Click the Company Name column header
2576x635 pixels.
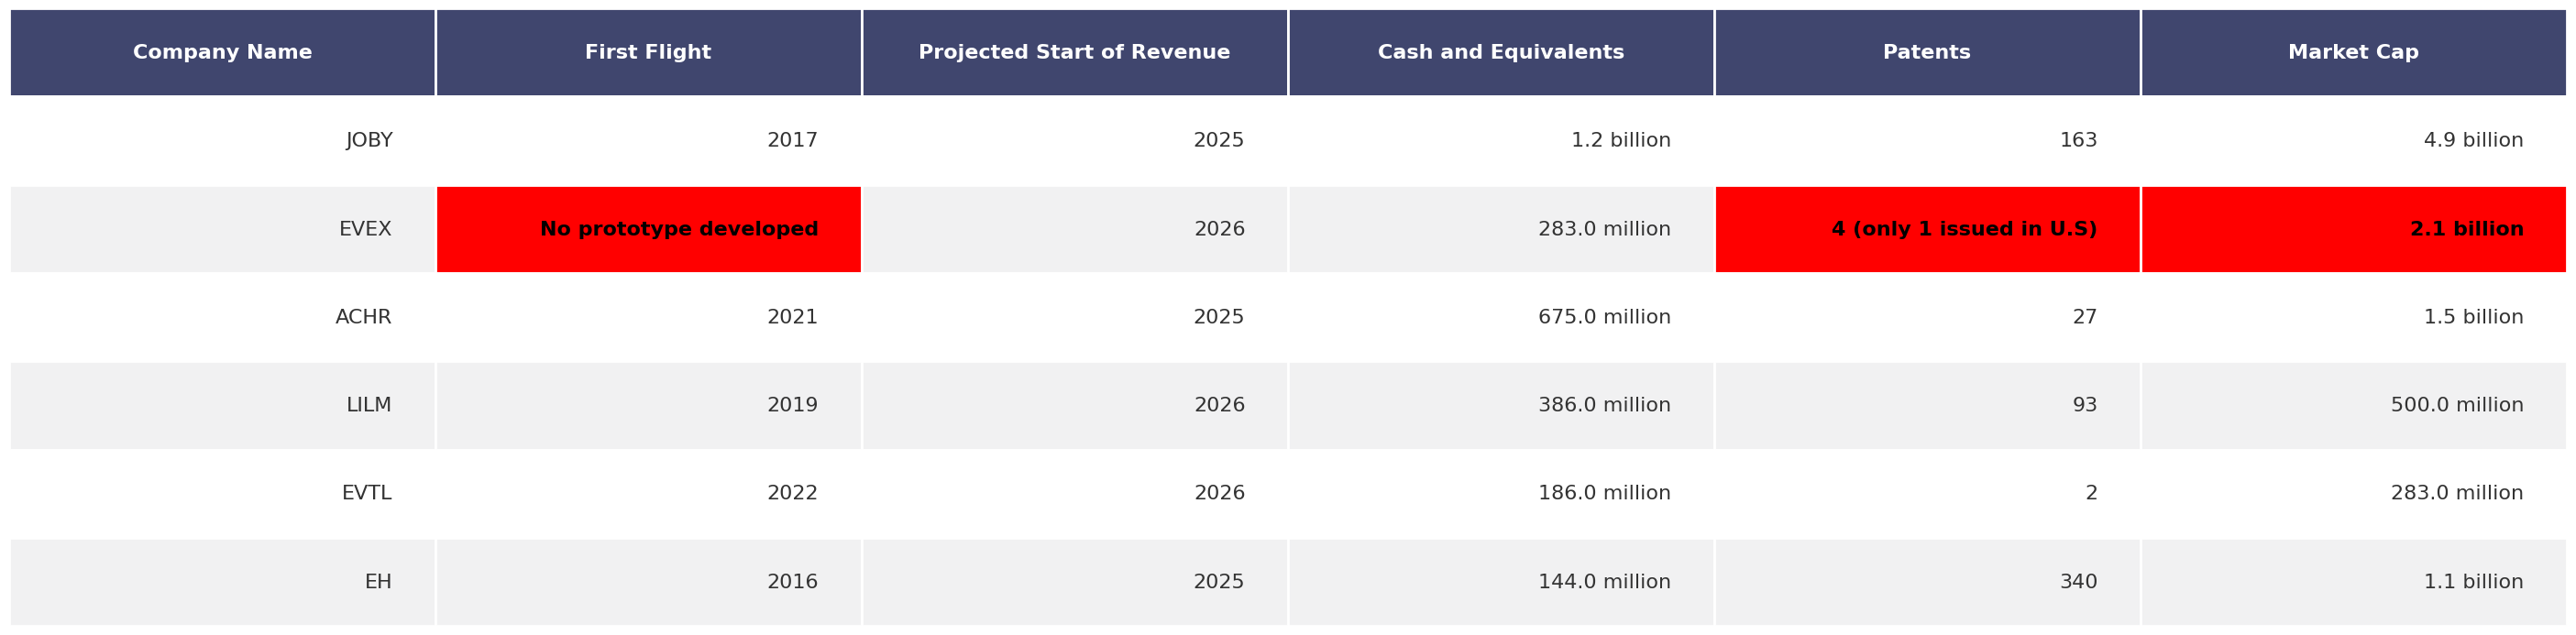click(222, 53)
